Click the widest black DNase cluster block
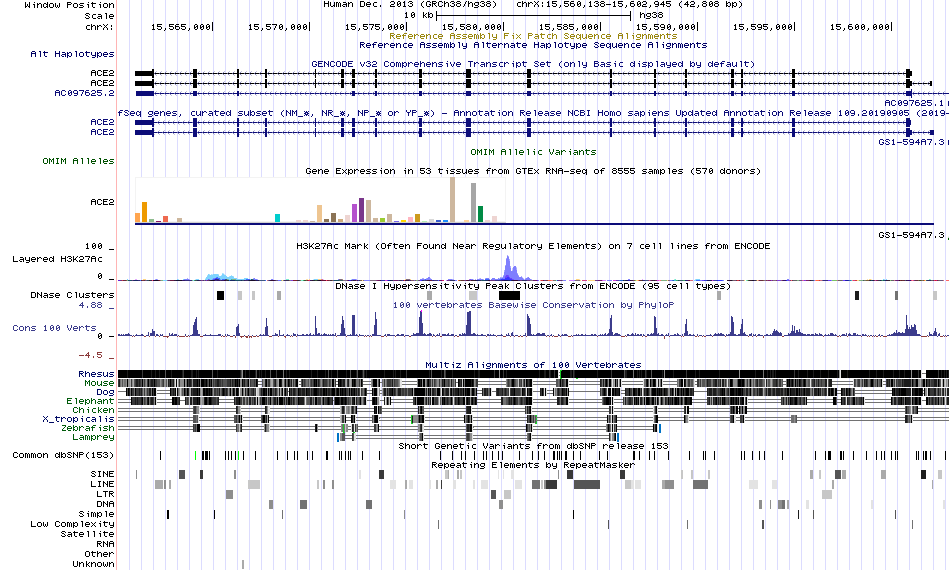Image resolution: width=950 pixels, height=570 pixels. pos(510,296)
